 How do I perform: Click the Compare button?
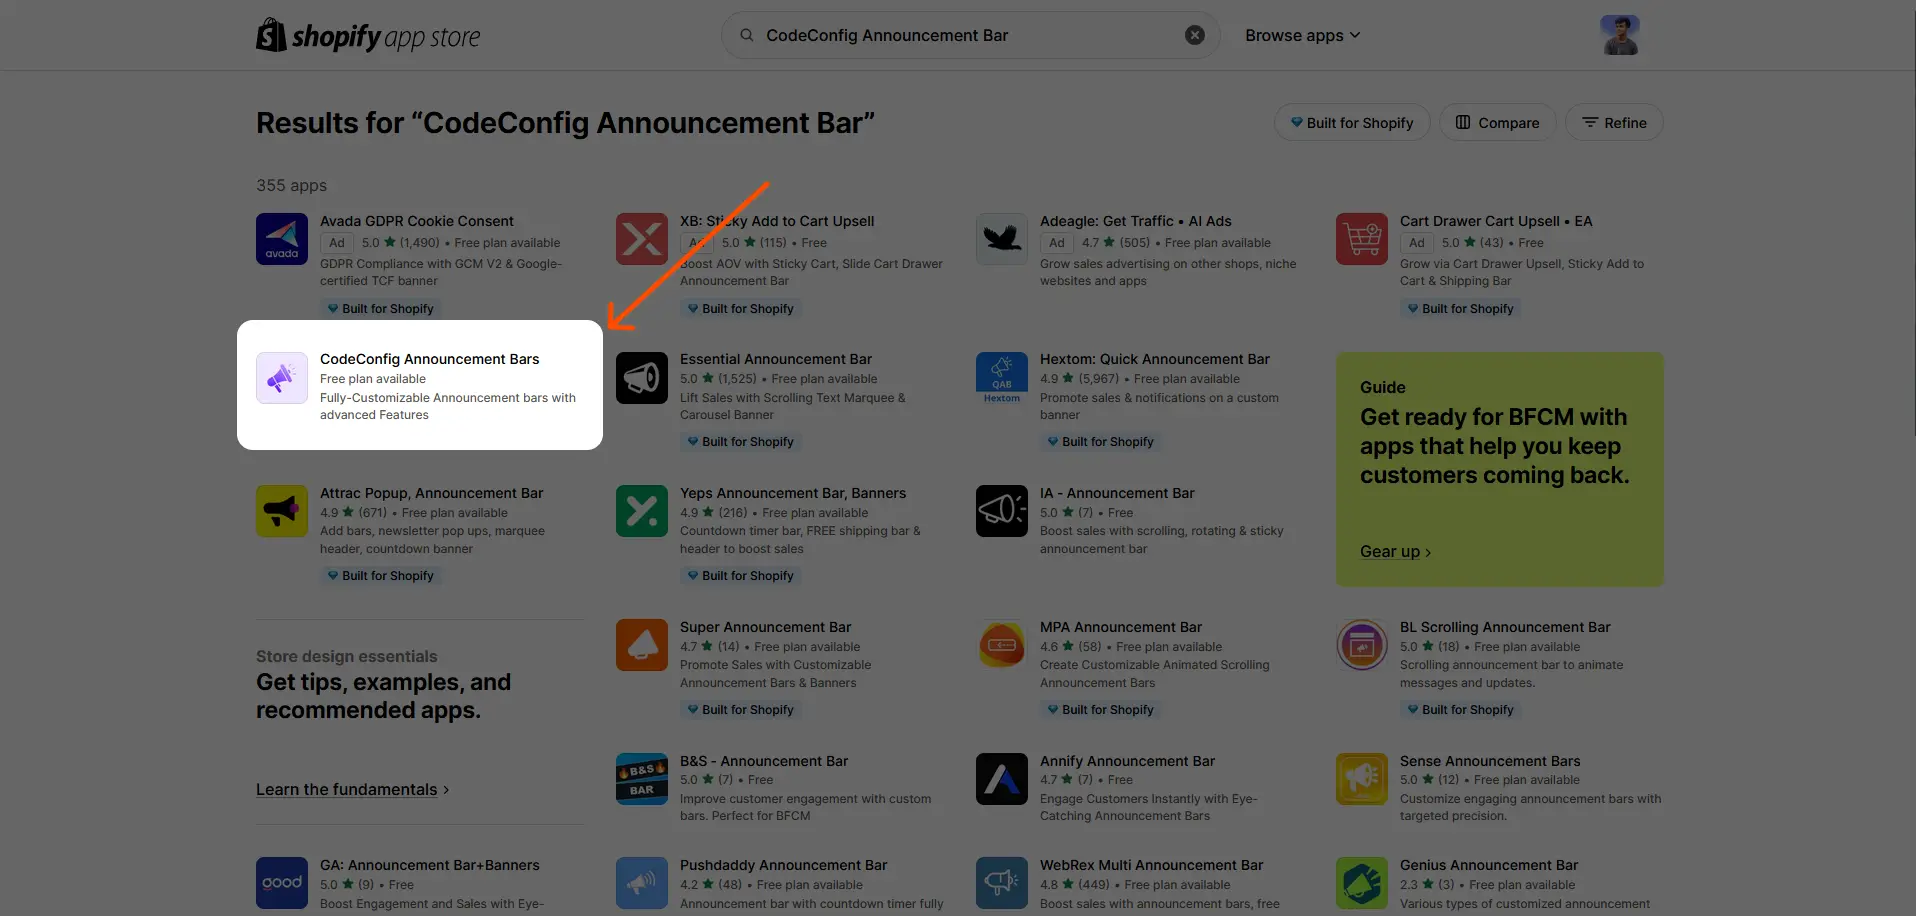tap(1497, 123)
